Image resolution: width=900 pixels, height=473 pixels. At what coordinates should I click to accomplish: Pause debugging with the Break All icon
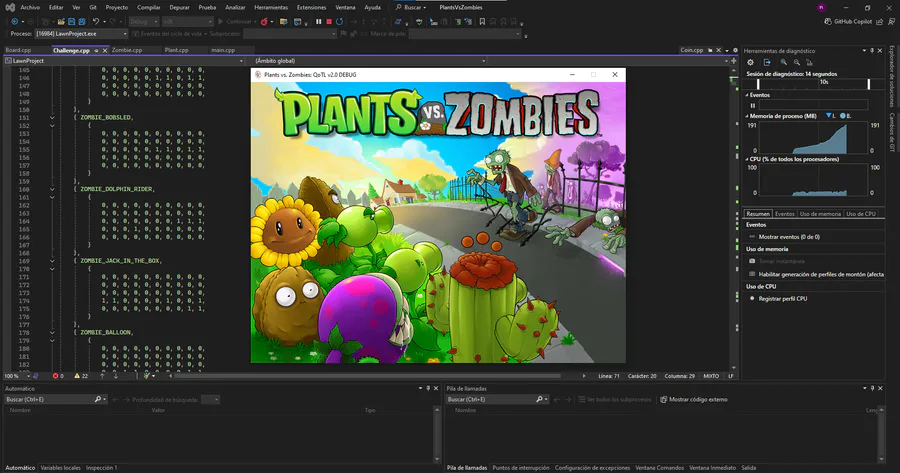pyautogui.click(x=319, y=22)
